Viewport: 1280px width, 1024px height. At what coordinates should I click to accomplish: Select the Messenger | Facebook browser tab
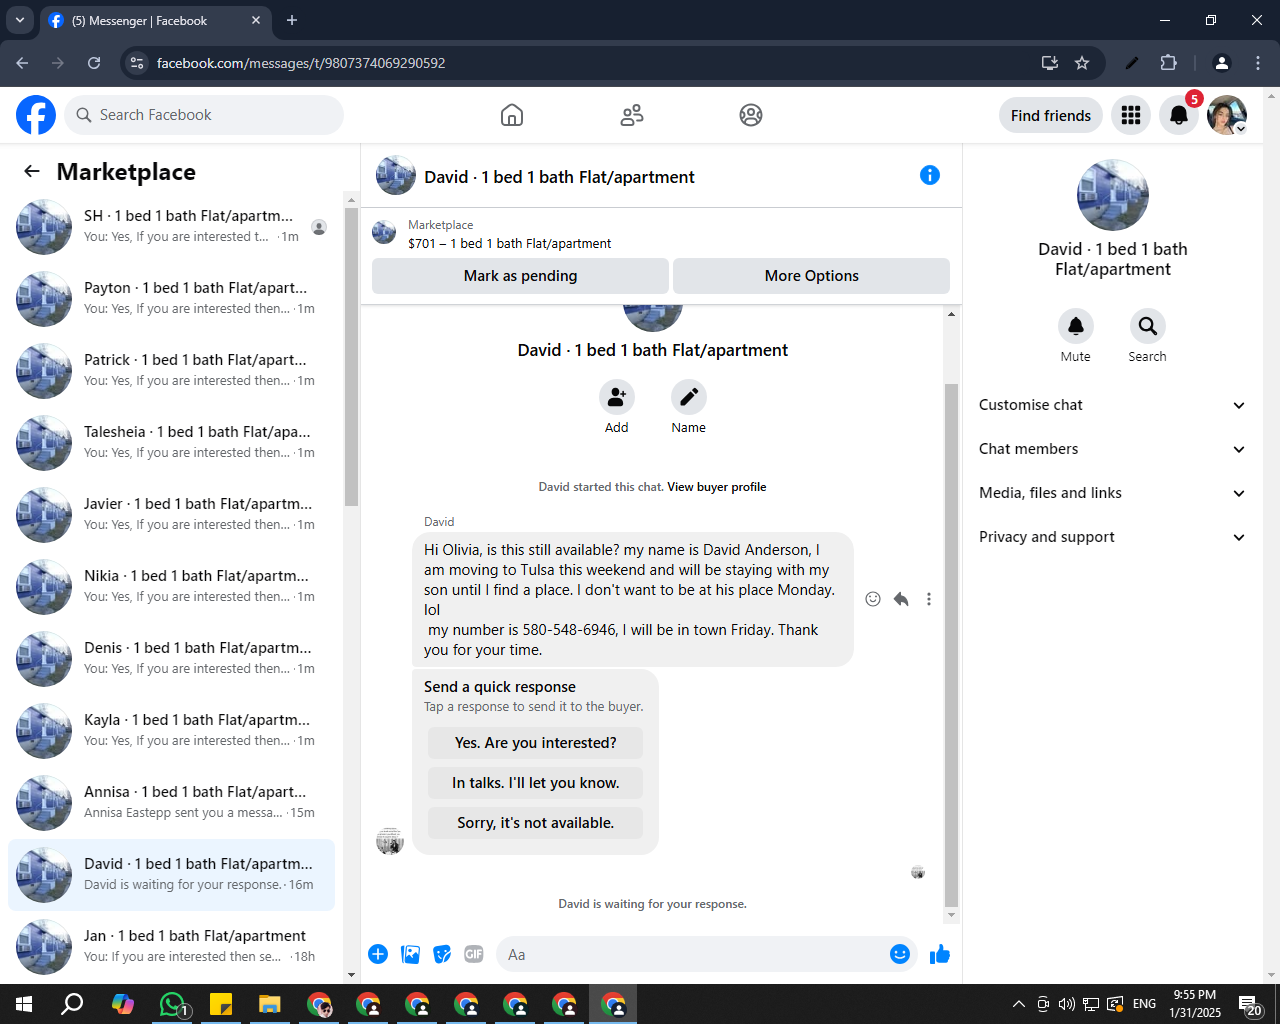coord(155,20)
